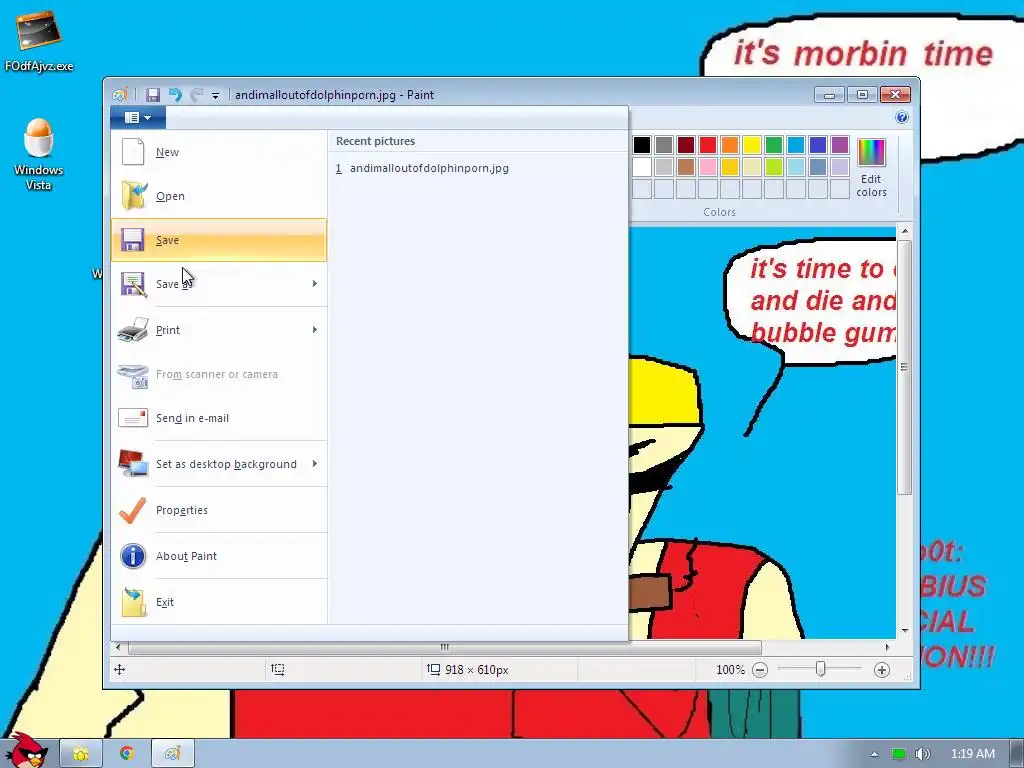
Task: Click the vertical scrollbar thumb in Paint
Action: (x=904, y=368)
